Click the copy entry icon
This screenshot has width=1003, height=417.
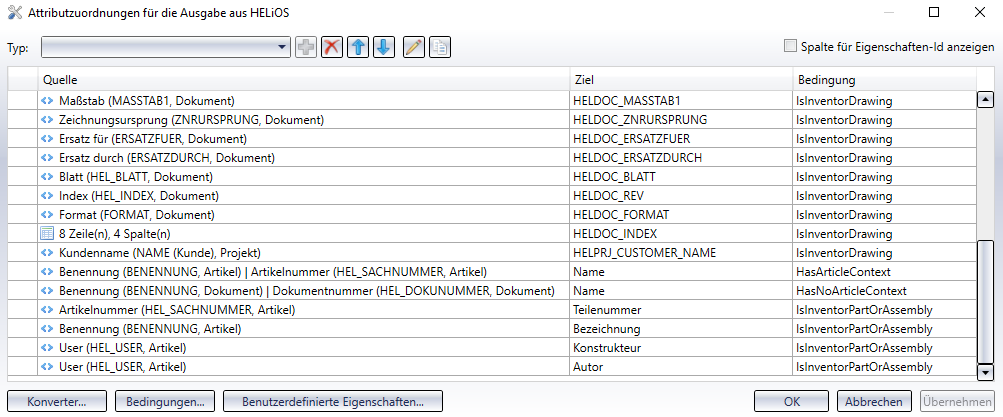[439, 47]
